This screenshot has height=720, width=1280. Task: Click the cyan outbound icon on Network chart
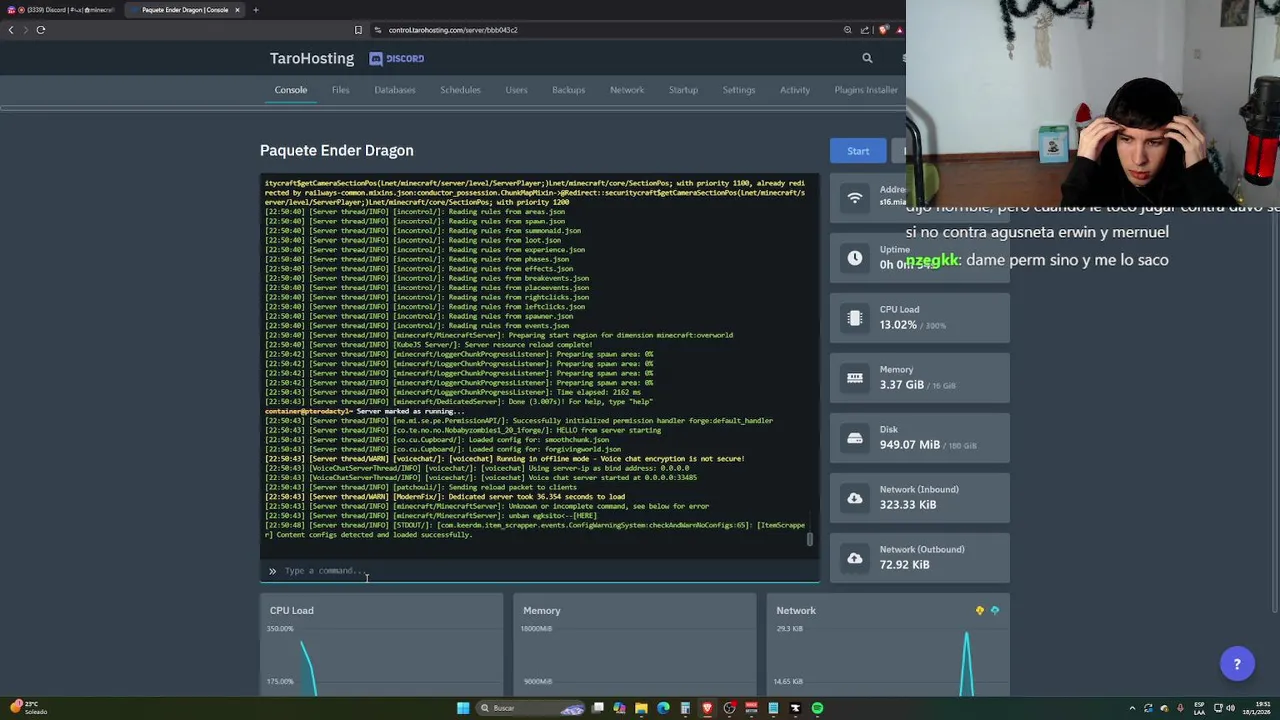click(x=995, y=610)
